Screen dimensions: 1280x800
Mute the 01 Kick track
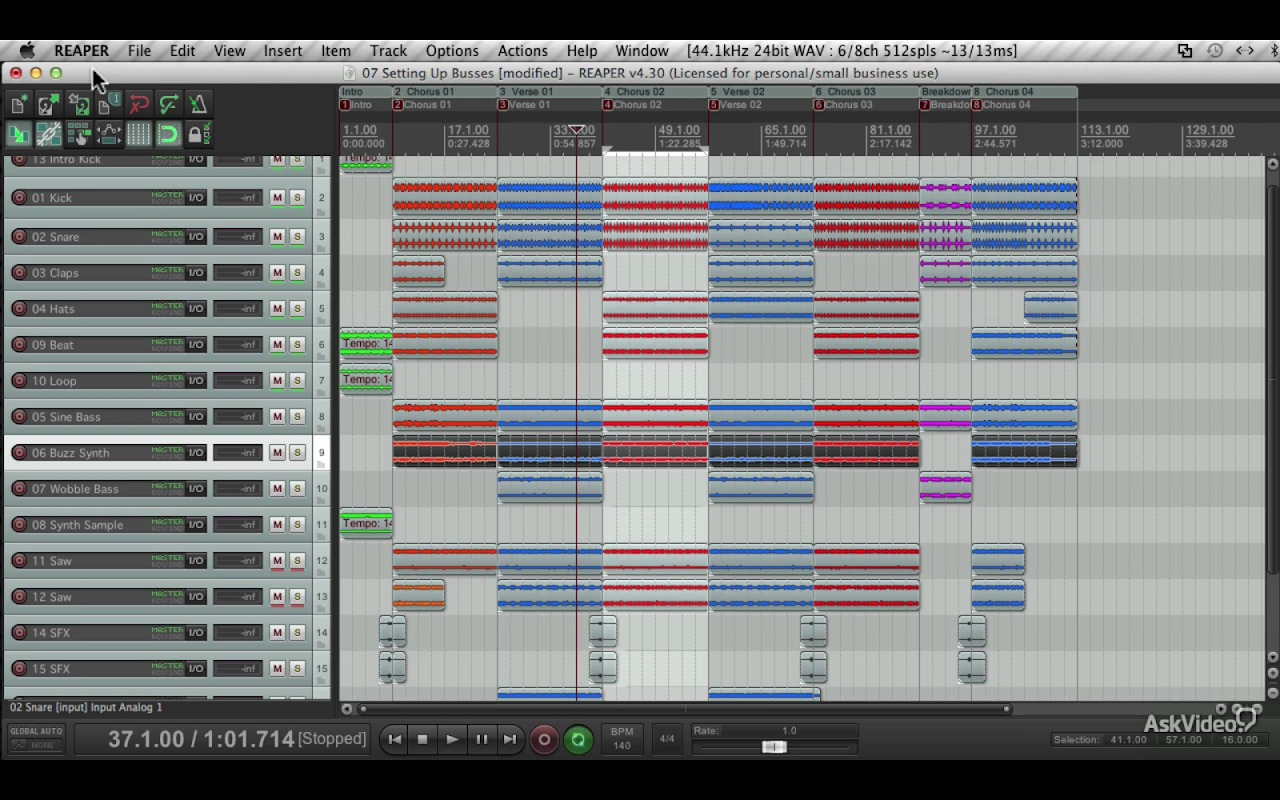pyautogui.click(x=277, y=198)
